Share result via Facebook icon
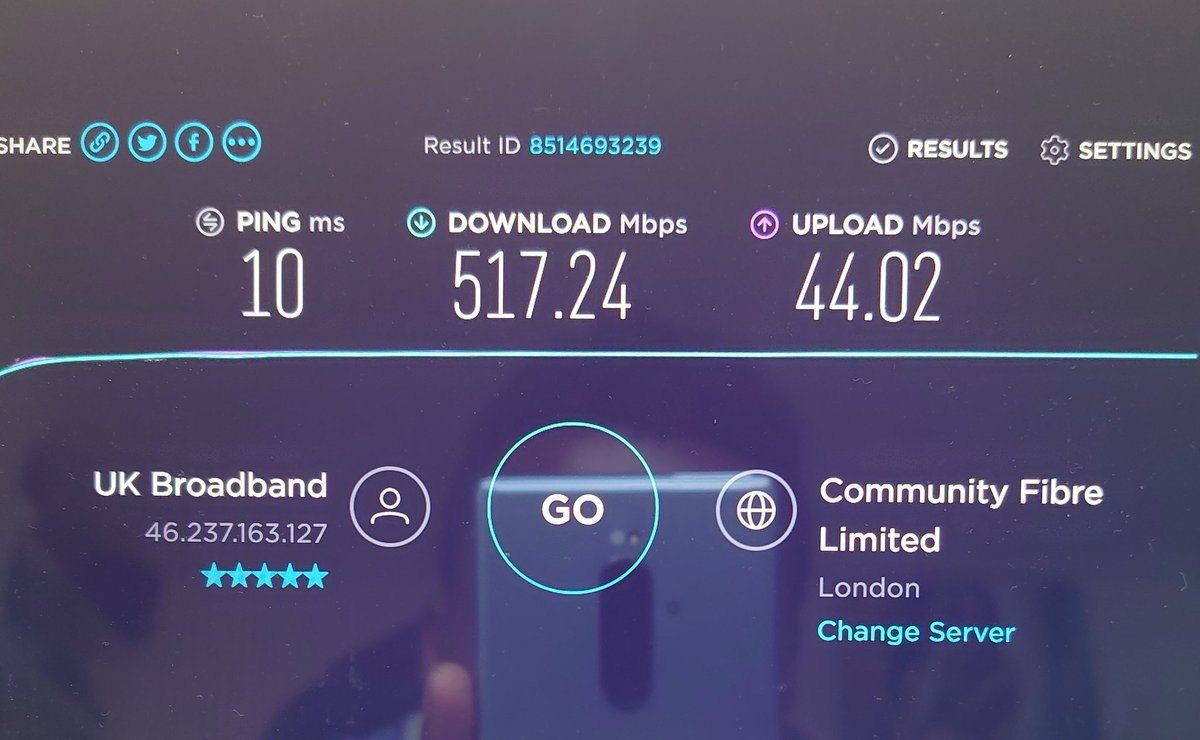The image size is (1200, 740). [x=195, y=143]
